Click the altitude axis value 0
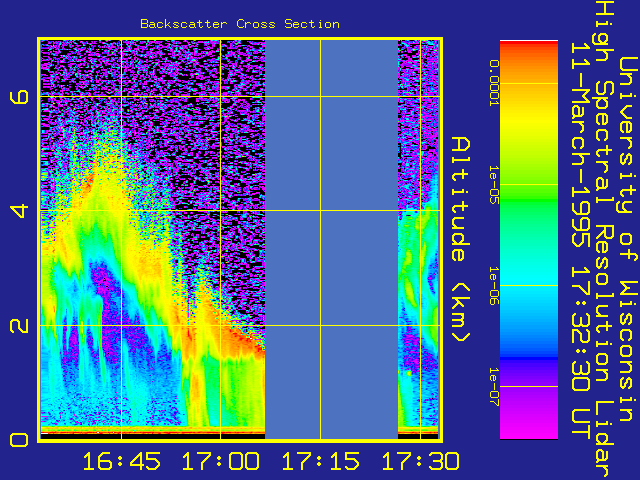The width and height of the screenshot is (640, 480). click(x=19, y=440)
